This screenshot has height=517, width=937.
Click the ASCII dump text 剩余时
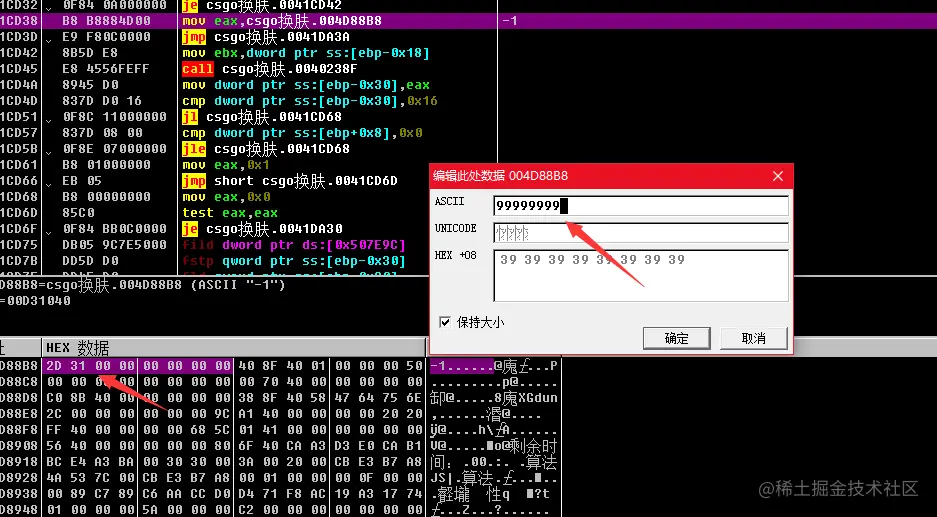pos(533,446)
